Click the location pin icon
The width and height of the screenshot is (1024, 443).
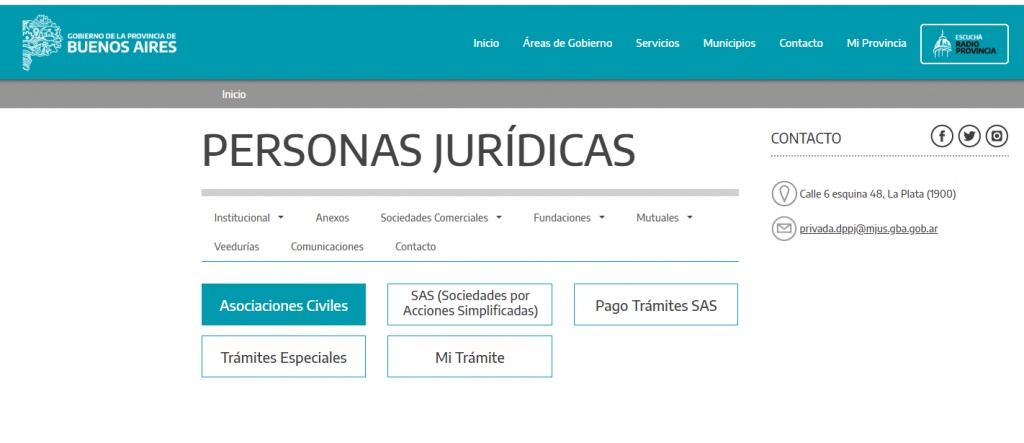(x=784, y=194)
